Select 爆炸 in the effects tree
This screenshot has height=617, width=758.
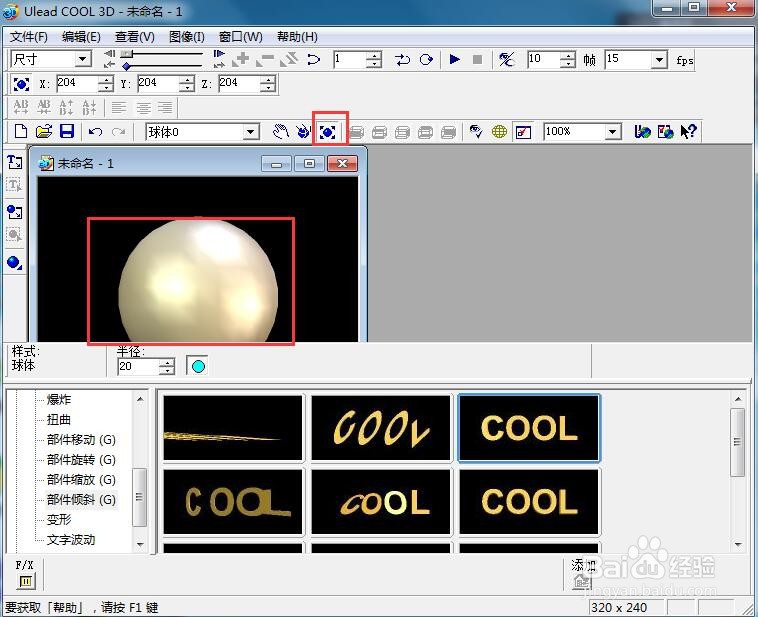pos(59,400)
